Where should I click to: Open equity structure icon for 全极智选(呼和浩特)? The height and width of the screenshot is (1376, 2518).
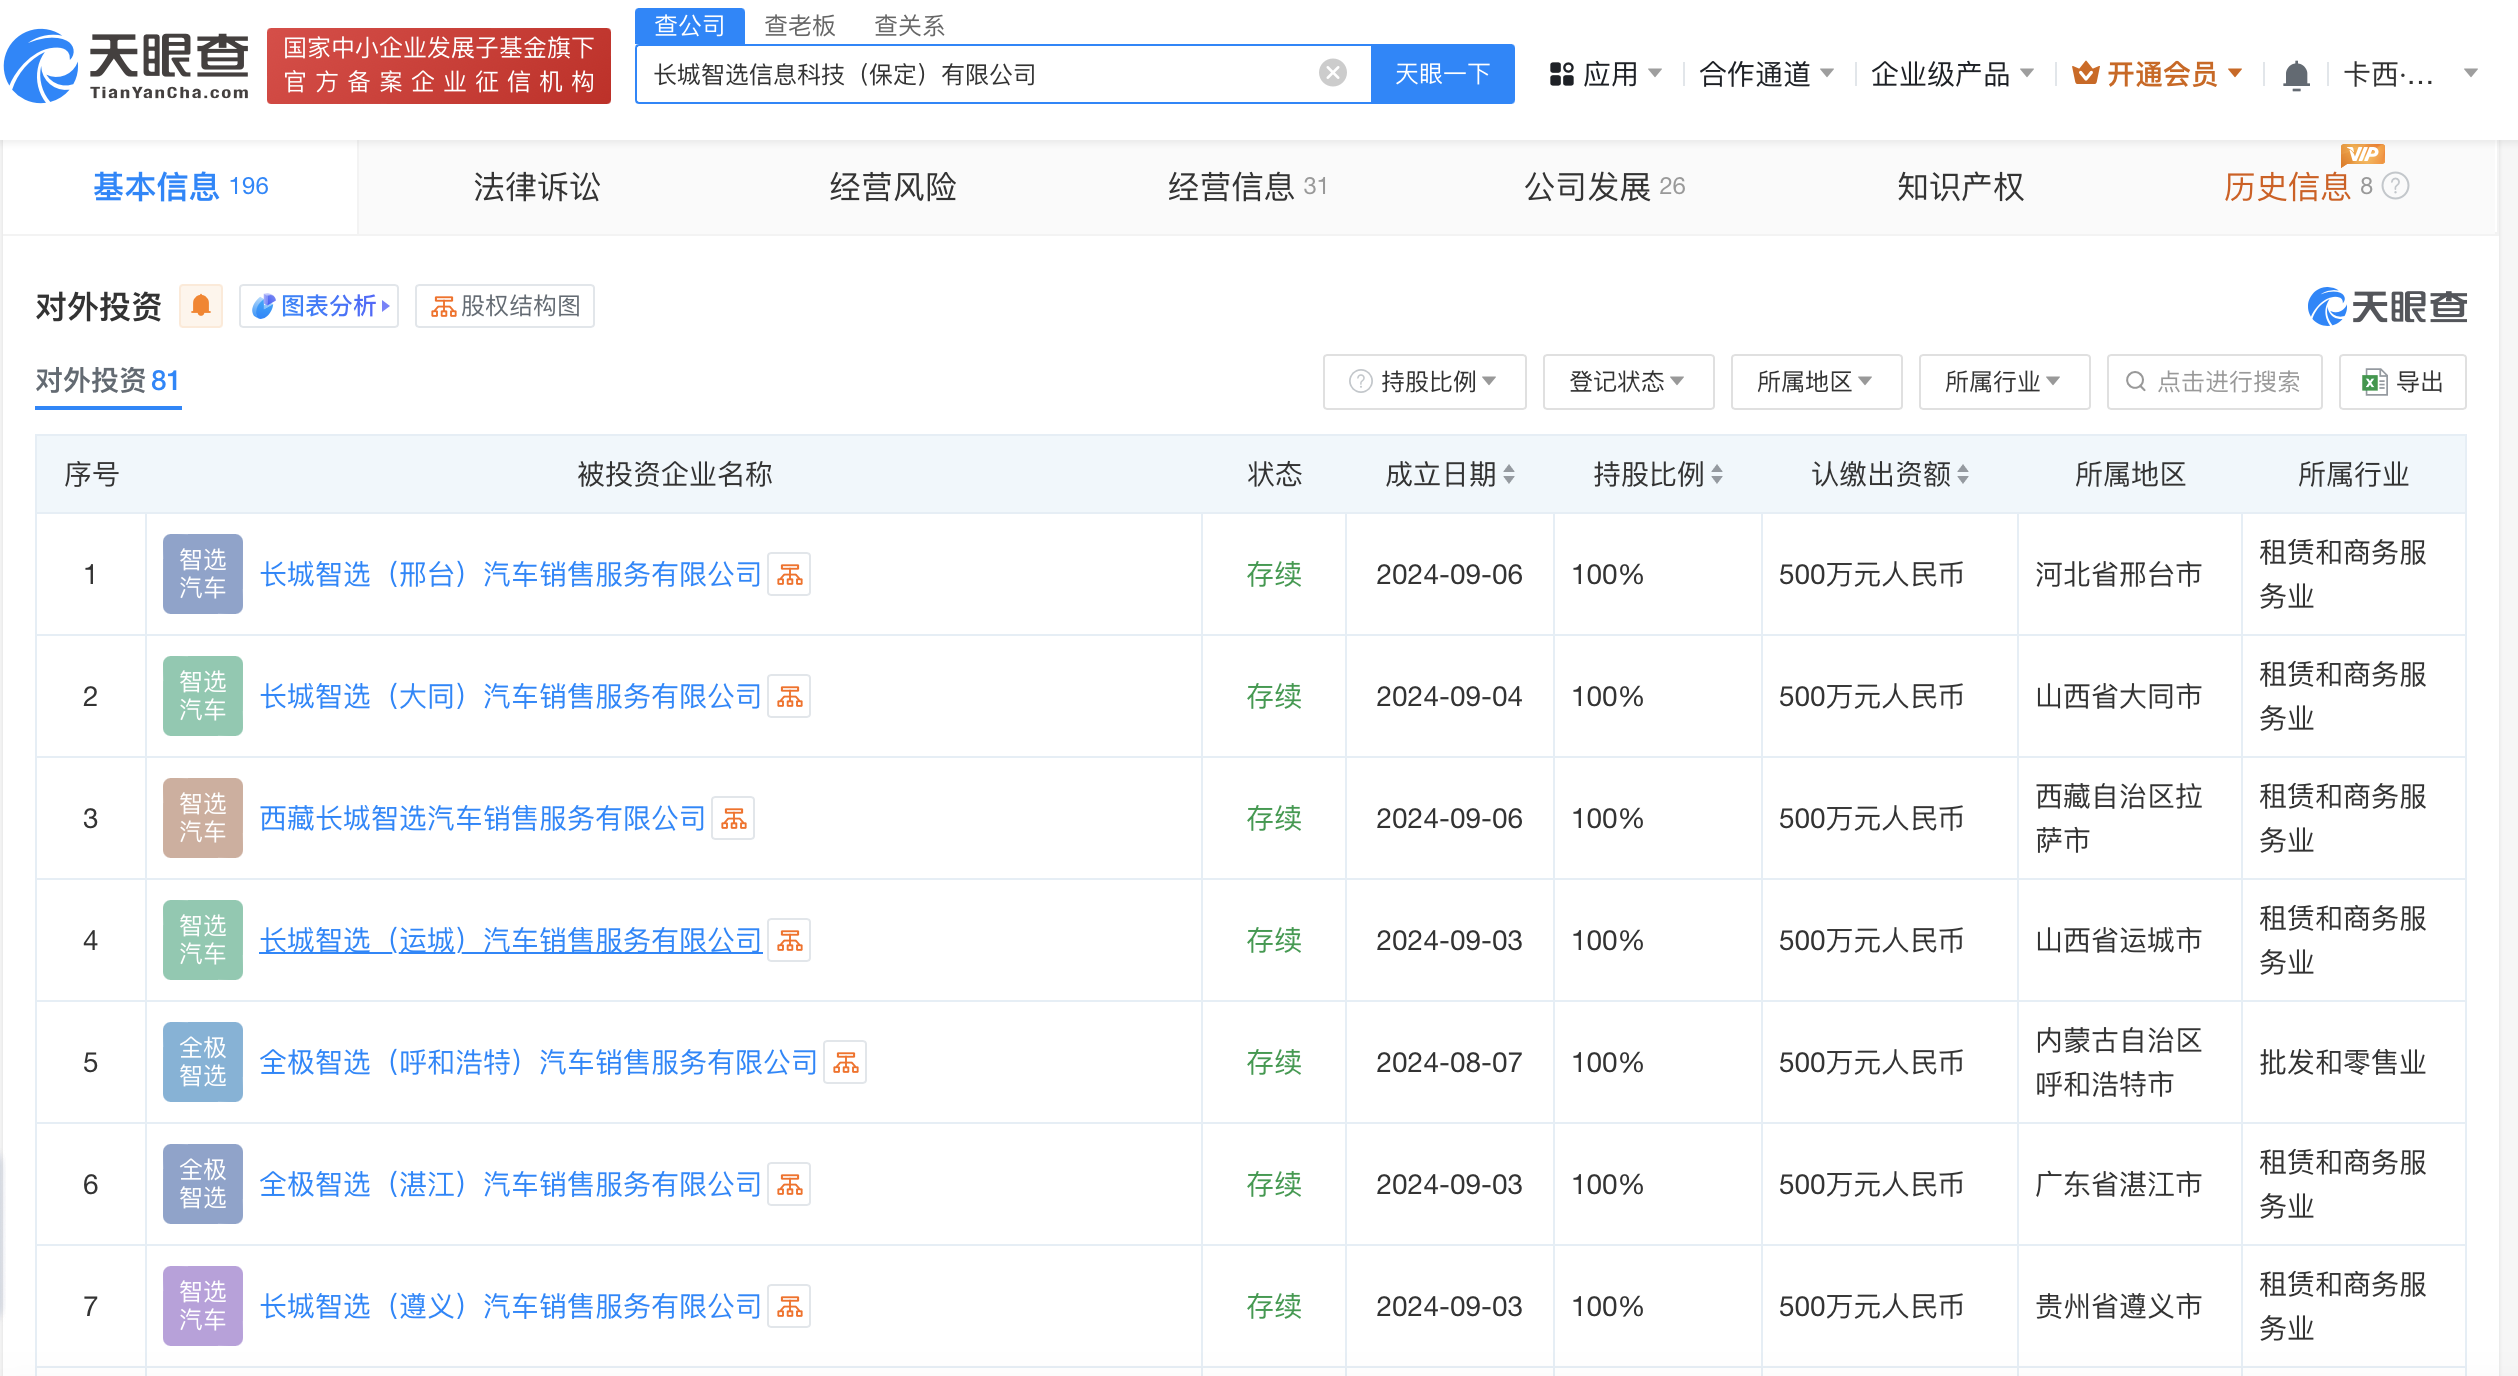[x=845, y=1063]
